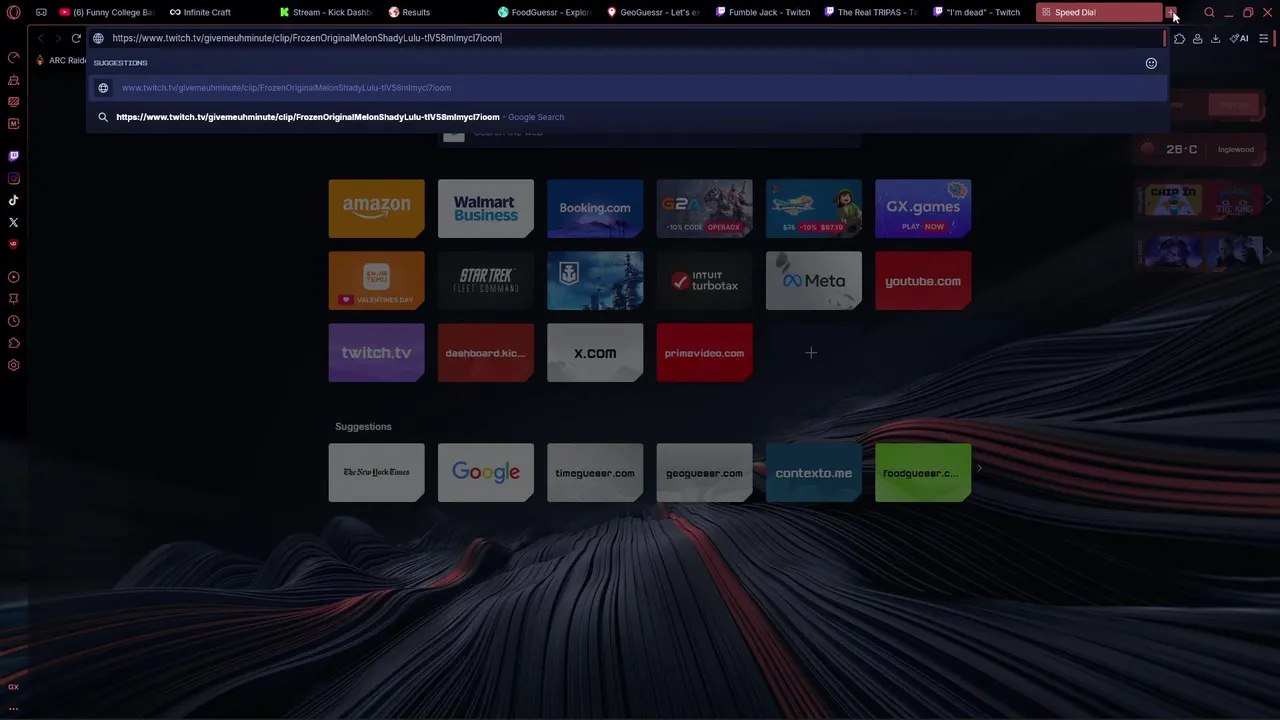Open Settings gear in sidebar
Screen dimensions: 1280x720
point(13,365)
